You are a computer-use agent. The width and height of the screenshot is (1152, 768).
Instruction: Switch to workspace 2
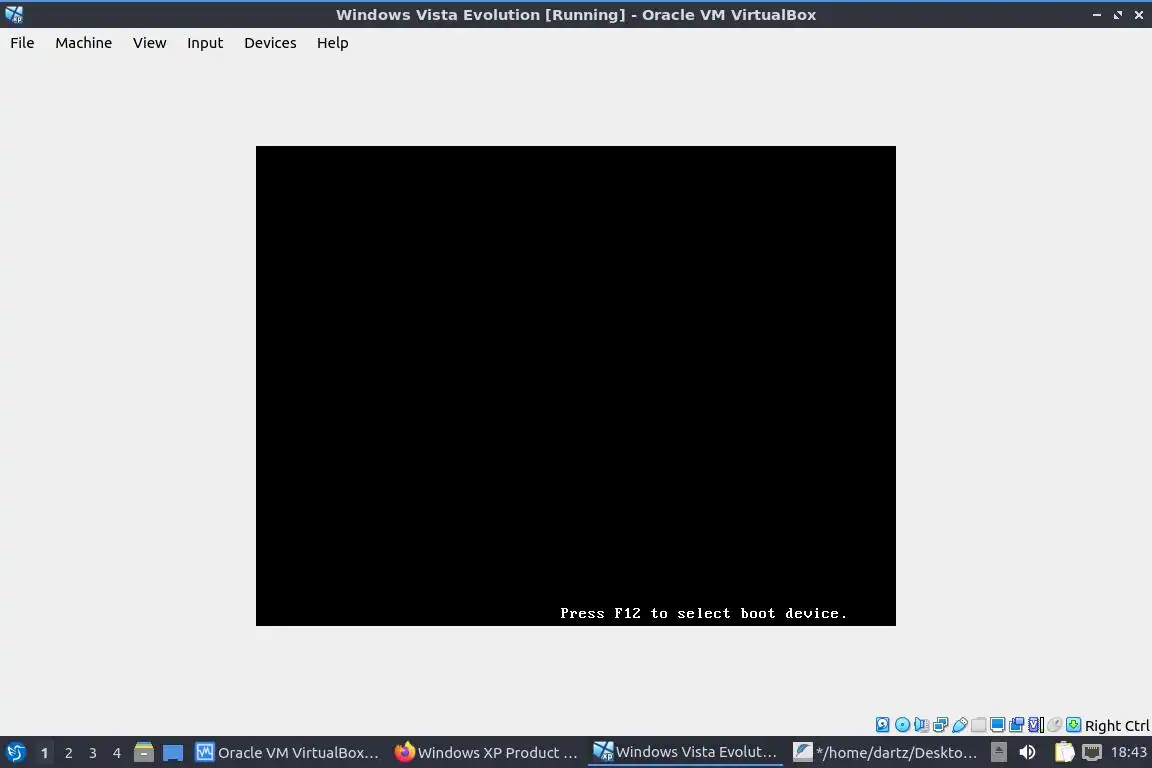(69, 753)
